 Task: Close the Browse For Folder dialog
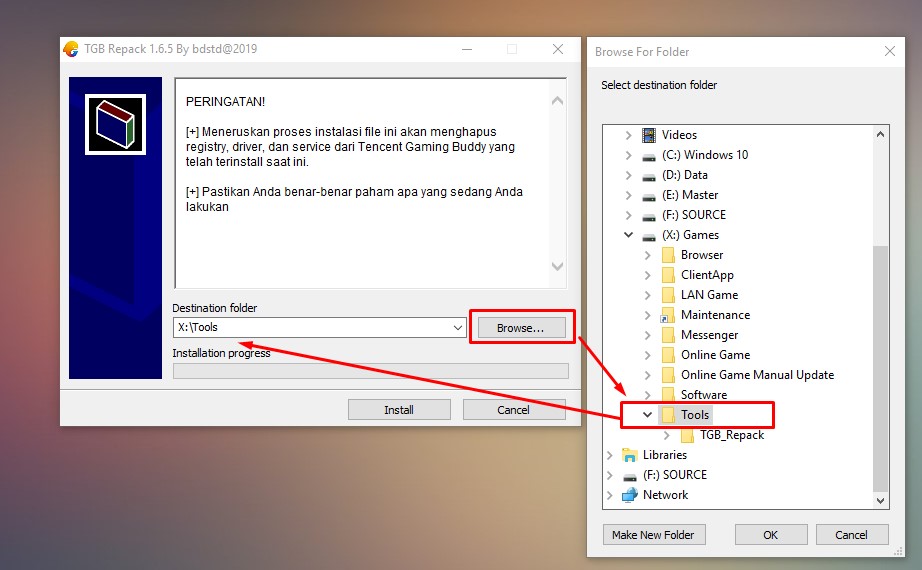tap(890, 51)
